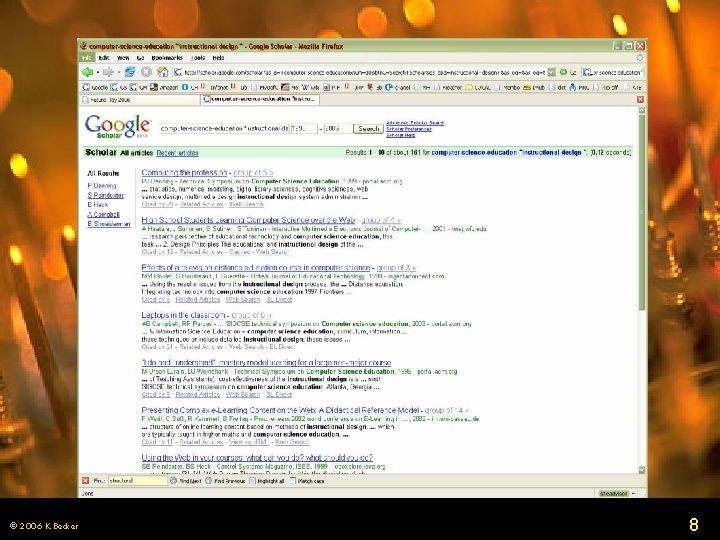Click the toolbar search box
The image size is (720, 540).
(613, 72)
